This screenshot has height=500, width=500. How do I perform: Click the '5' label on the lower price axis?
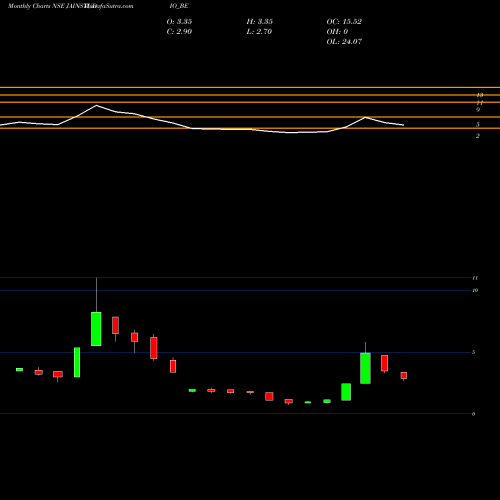click(473, 352)
